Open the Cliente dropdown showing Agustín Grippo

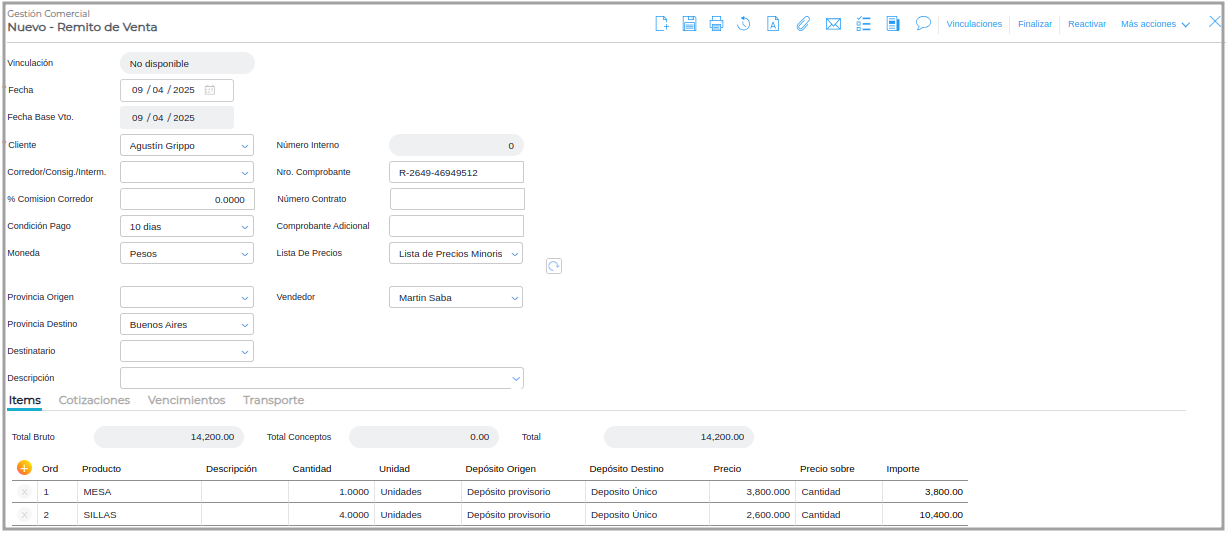(x=187, y=146)
